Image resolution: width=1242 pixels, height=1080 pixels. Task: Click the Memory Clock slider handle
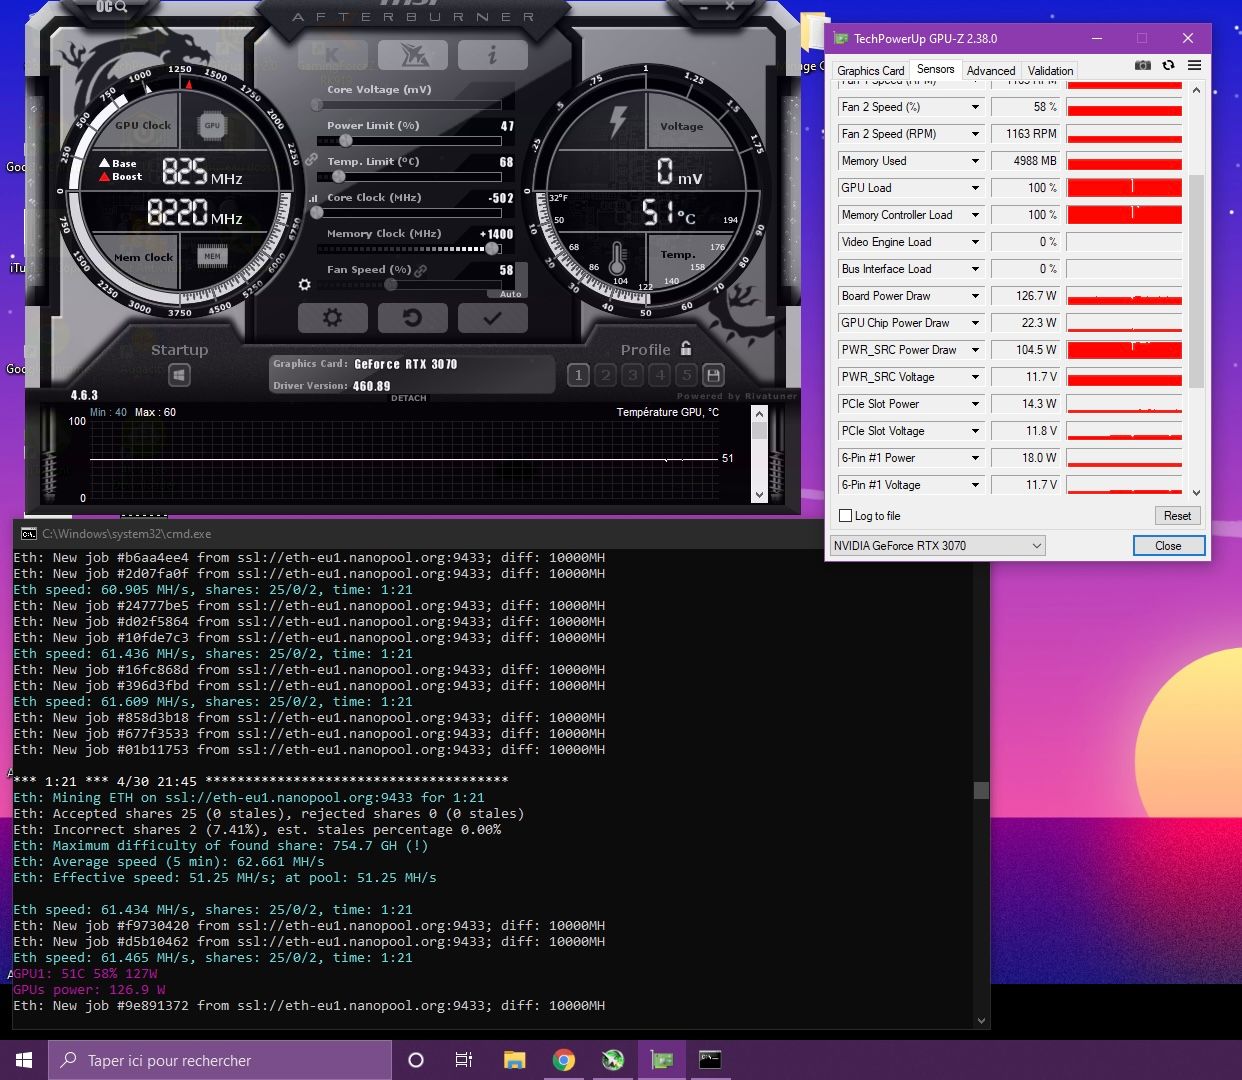click(x=491, y=249)
